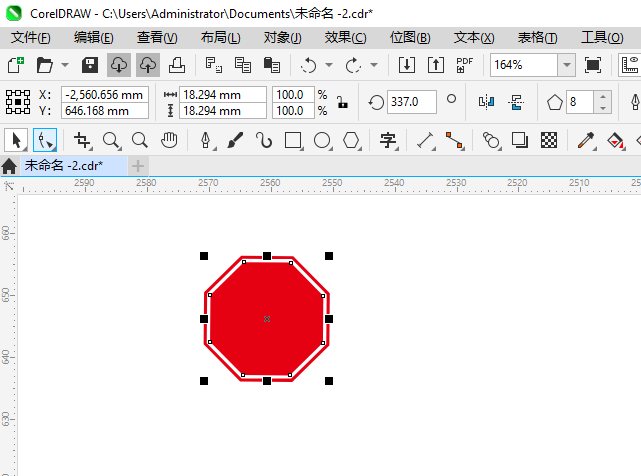Click the object height field 18.294 mm

coord(223,110)
